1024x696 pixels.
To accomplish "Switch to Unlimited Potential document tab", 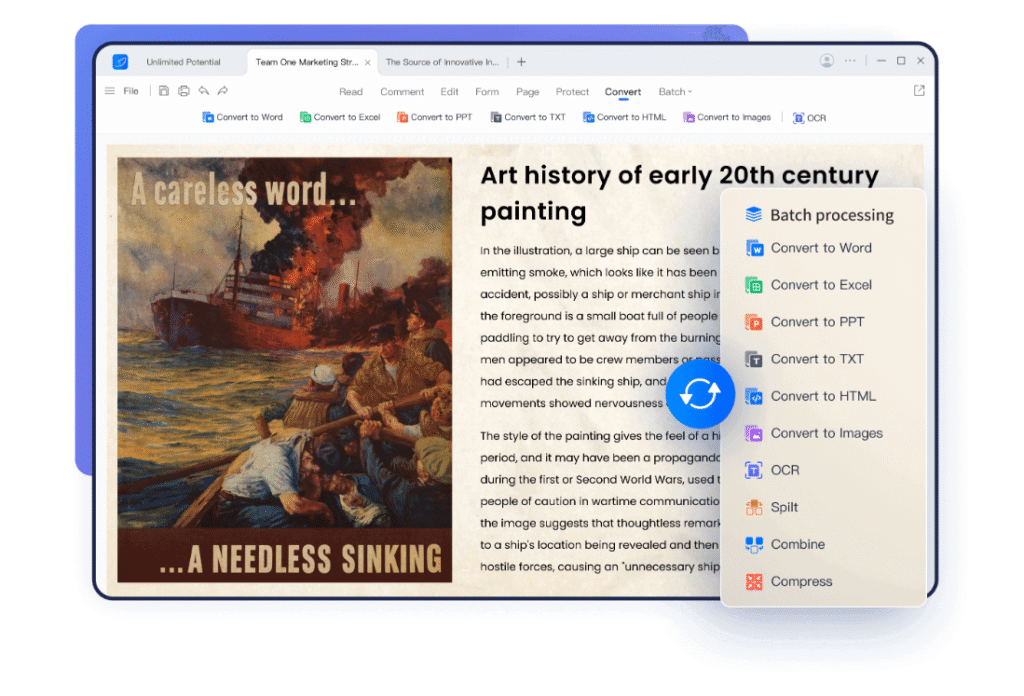I will 184,63.
